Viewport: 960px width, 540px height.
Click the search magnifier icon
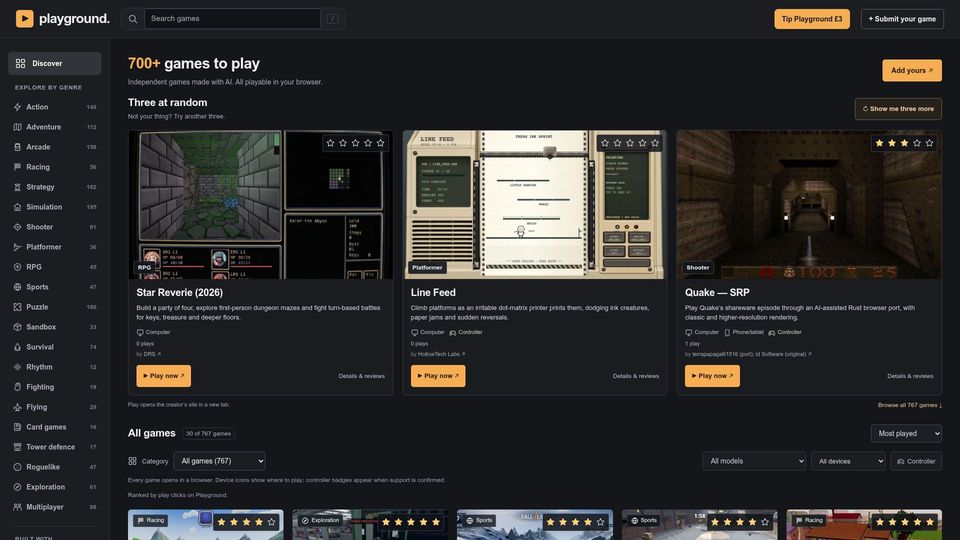pos(133,19)
